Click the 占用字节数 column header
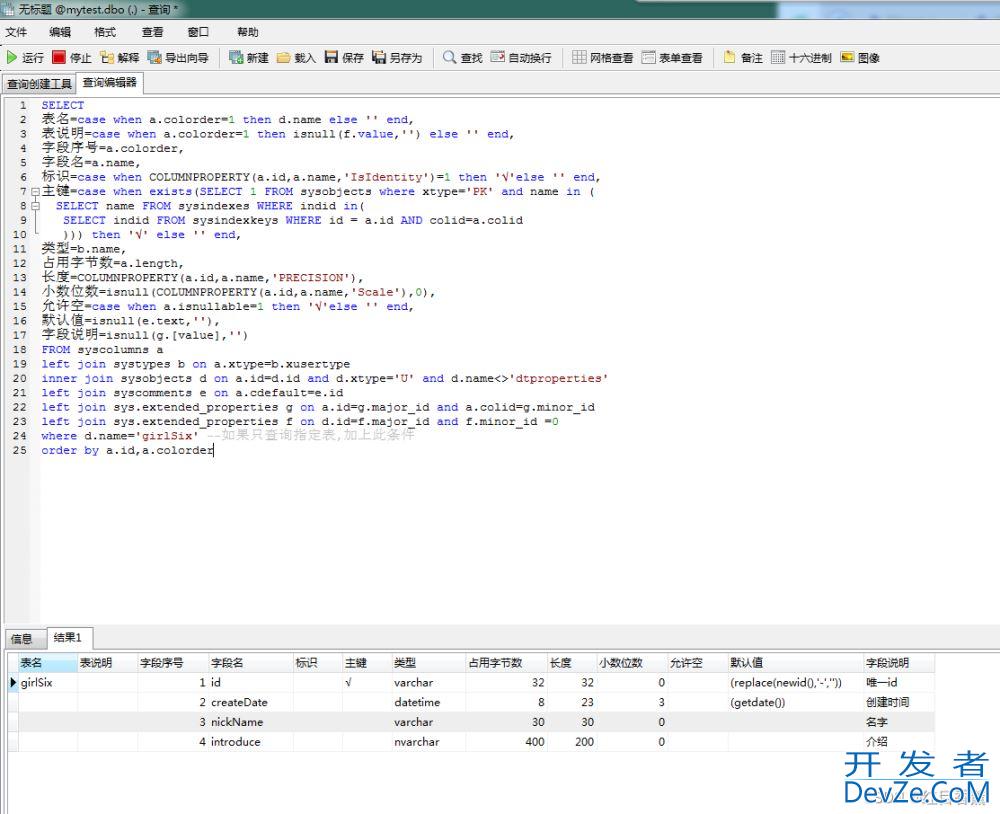Image resolution: width=1000 pixels, height=814 pixels. click(506, 663)
